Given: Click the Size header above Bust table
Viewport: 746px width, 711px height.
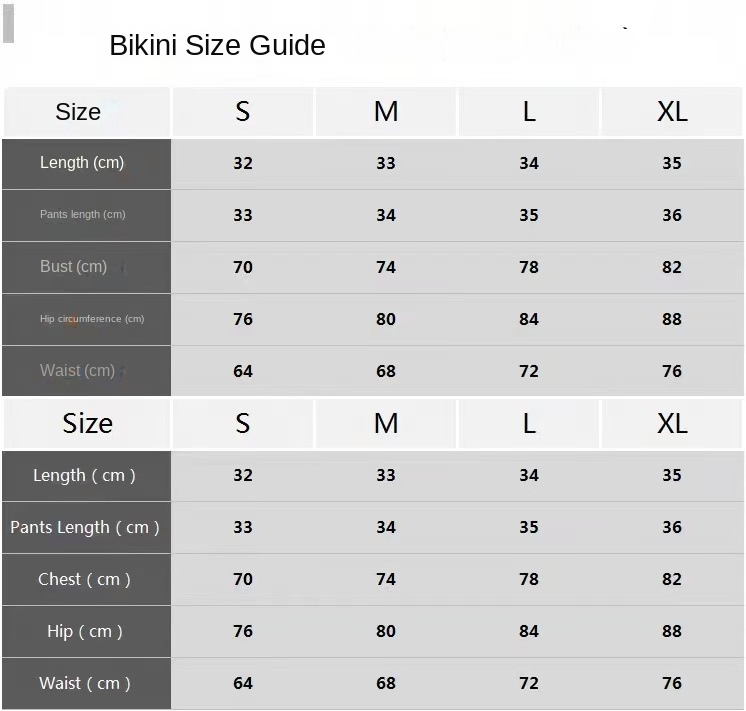Looking at the screenshot, I should (x=78, y=112).
